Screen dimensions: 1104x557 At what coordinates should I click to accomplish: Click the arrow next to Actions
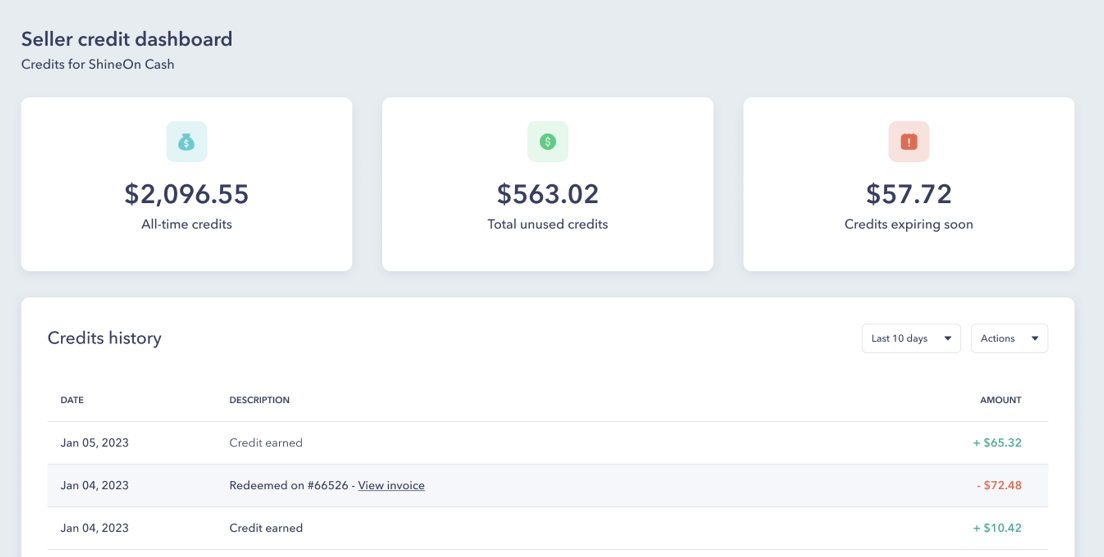click(x=1035, y=339)
